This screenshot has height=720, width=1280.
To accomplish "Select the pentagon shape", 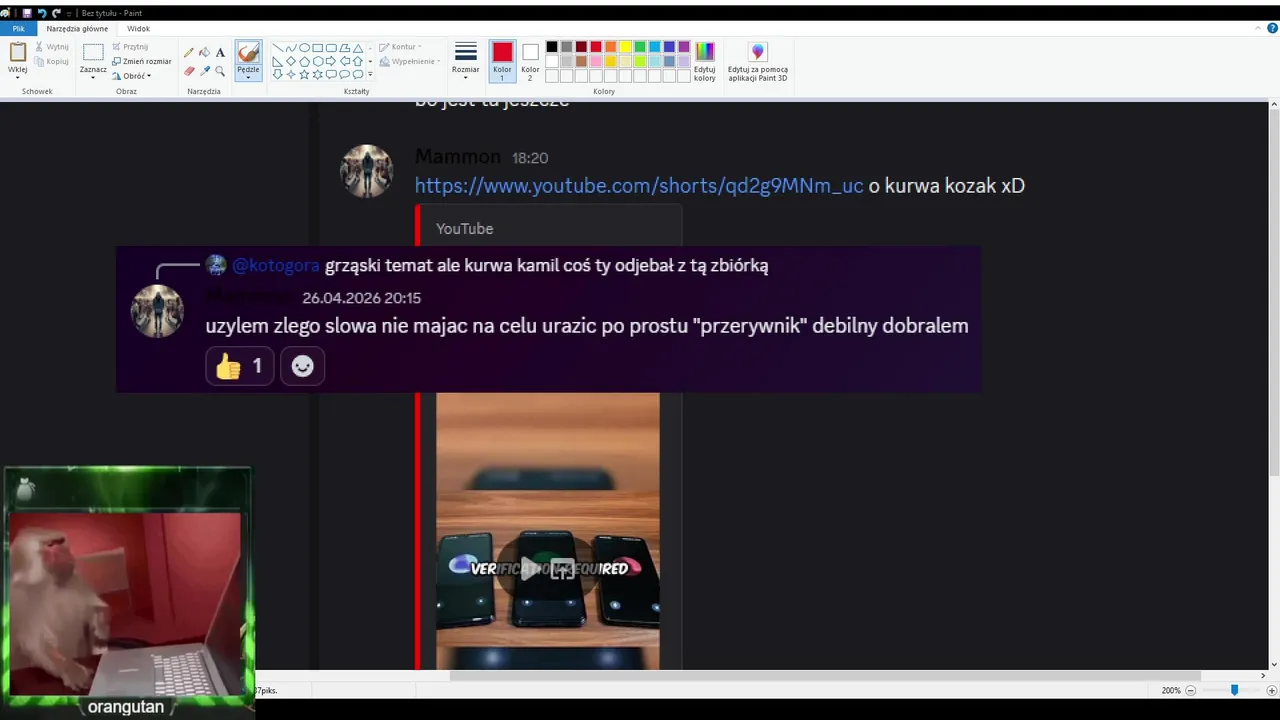I will [x=304, y=61].
